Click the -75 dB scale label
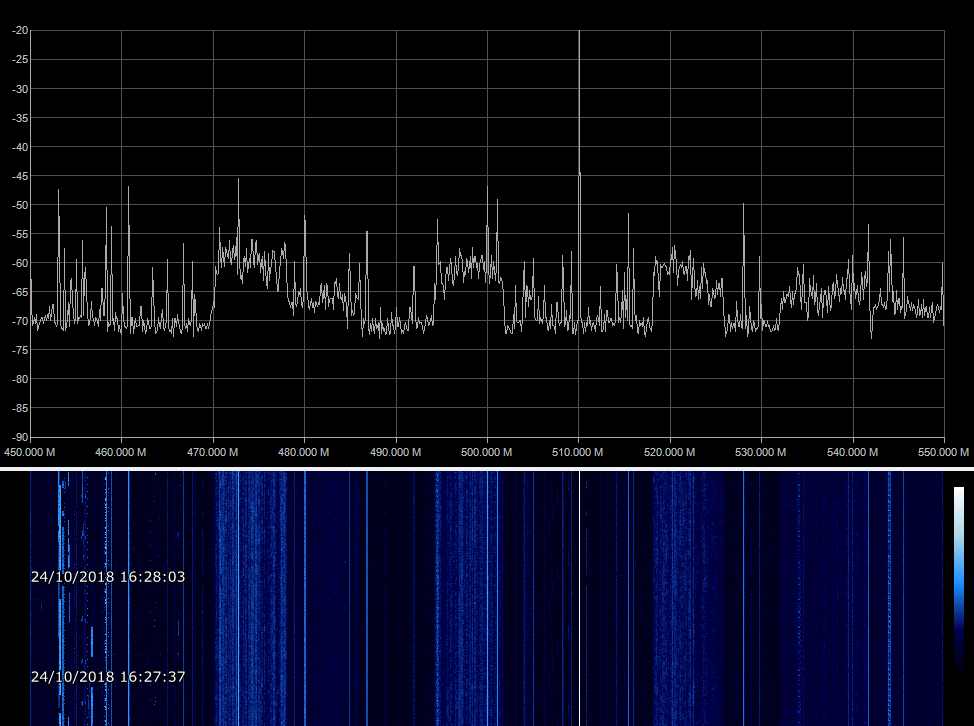The height and width of the screenshot is (726, 974). (x=20, y=350)
